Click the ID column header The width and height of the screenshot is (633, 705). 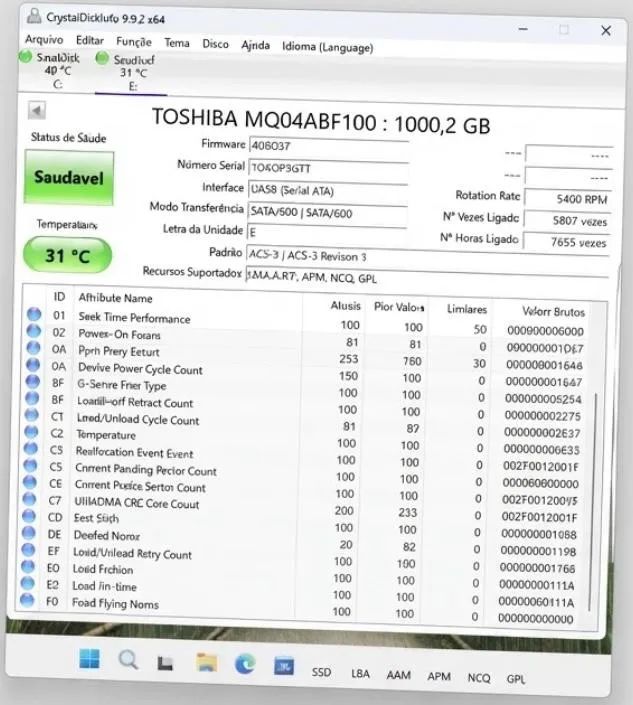click(59, 297)
